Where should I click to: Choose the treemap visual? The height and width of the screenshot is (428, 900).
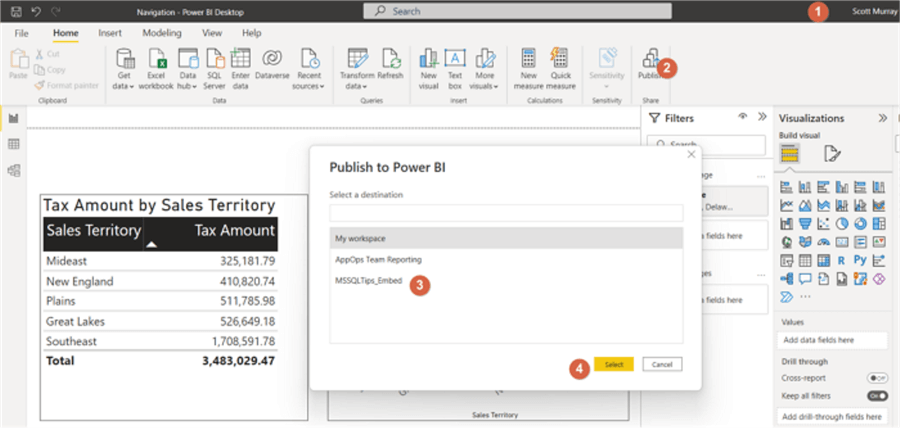[879, 224]
